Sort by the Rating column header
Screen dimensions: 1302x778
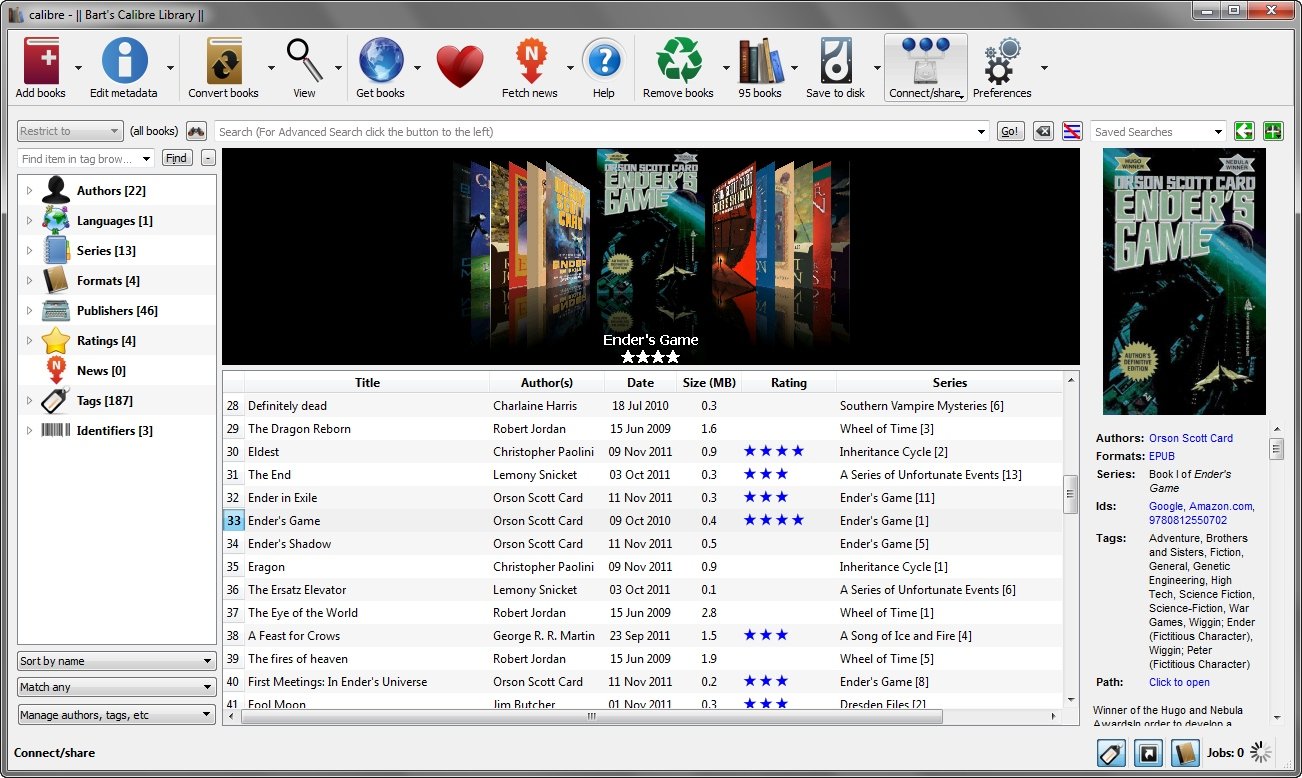[x=789, y=382]
